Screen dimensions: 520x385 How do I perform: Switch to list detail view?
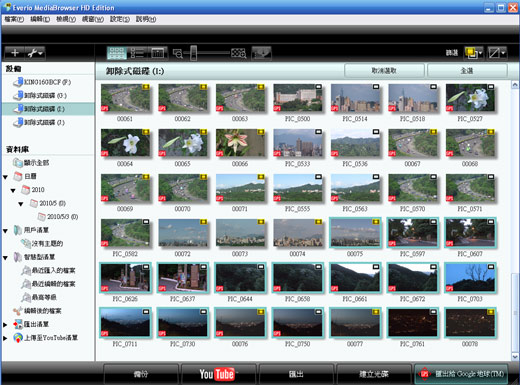click(137, 53)
